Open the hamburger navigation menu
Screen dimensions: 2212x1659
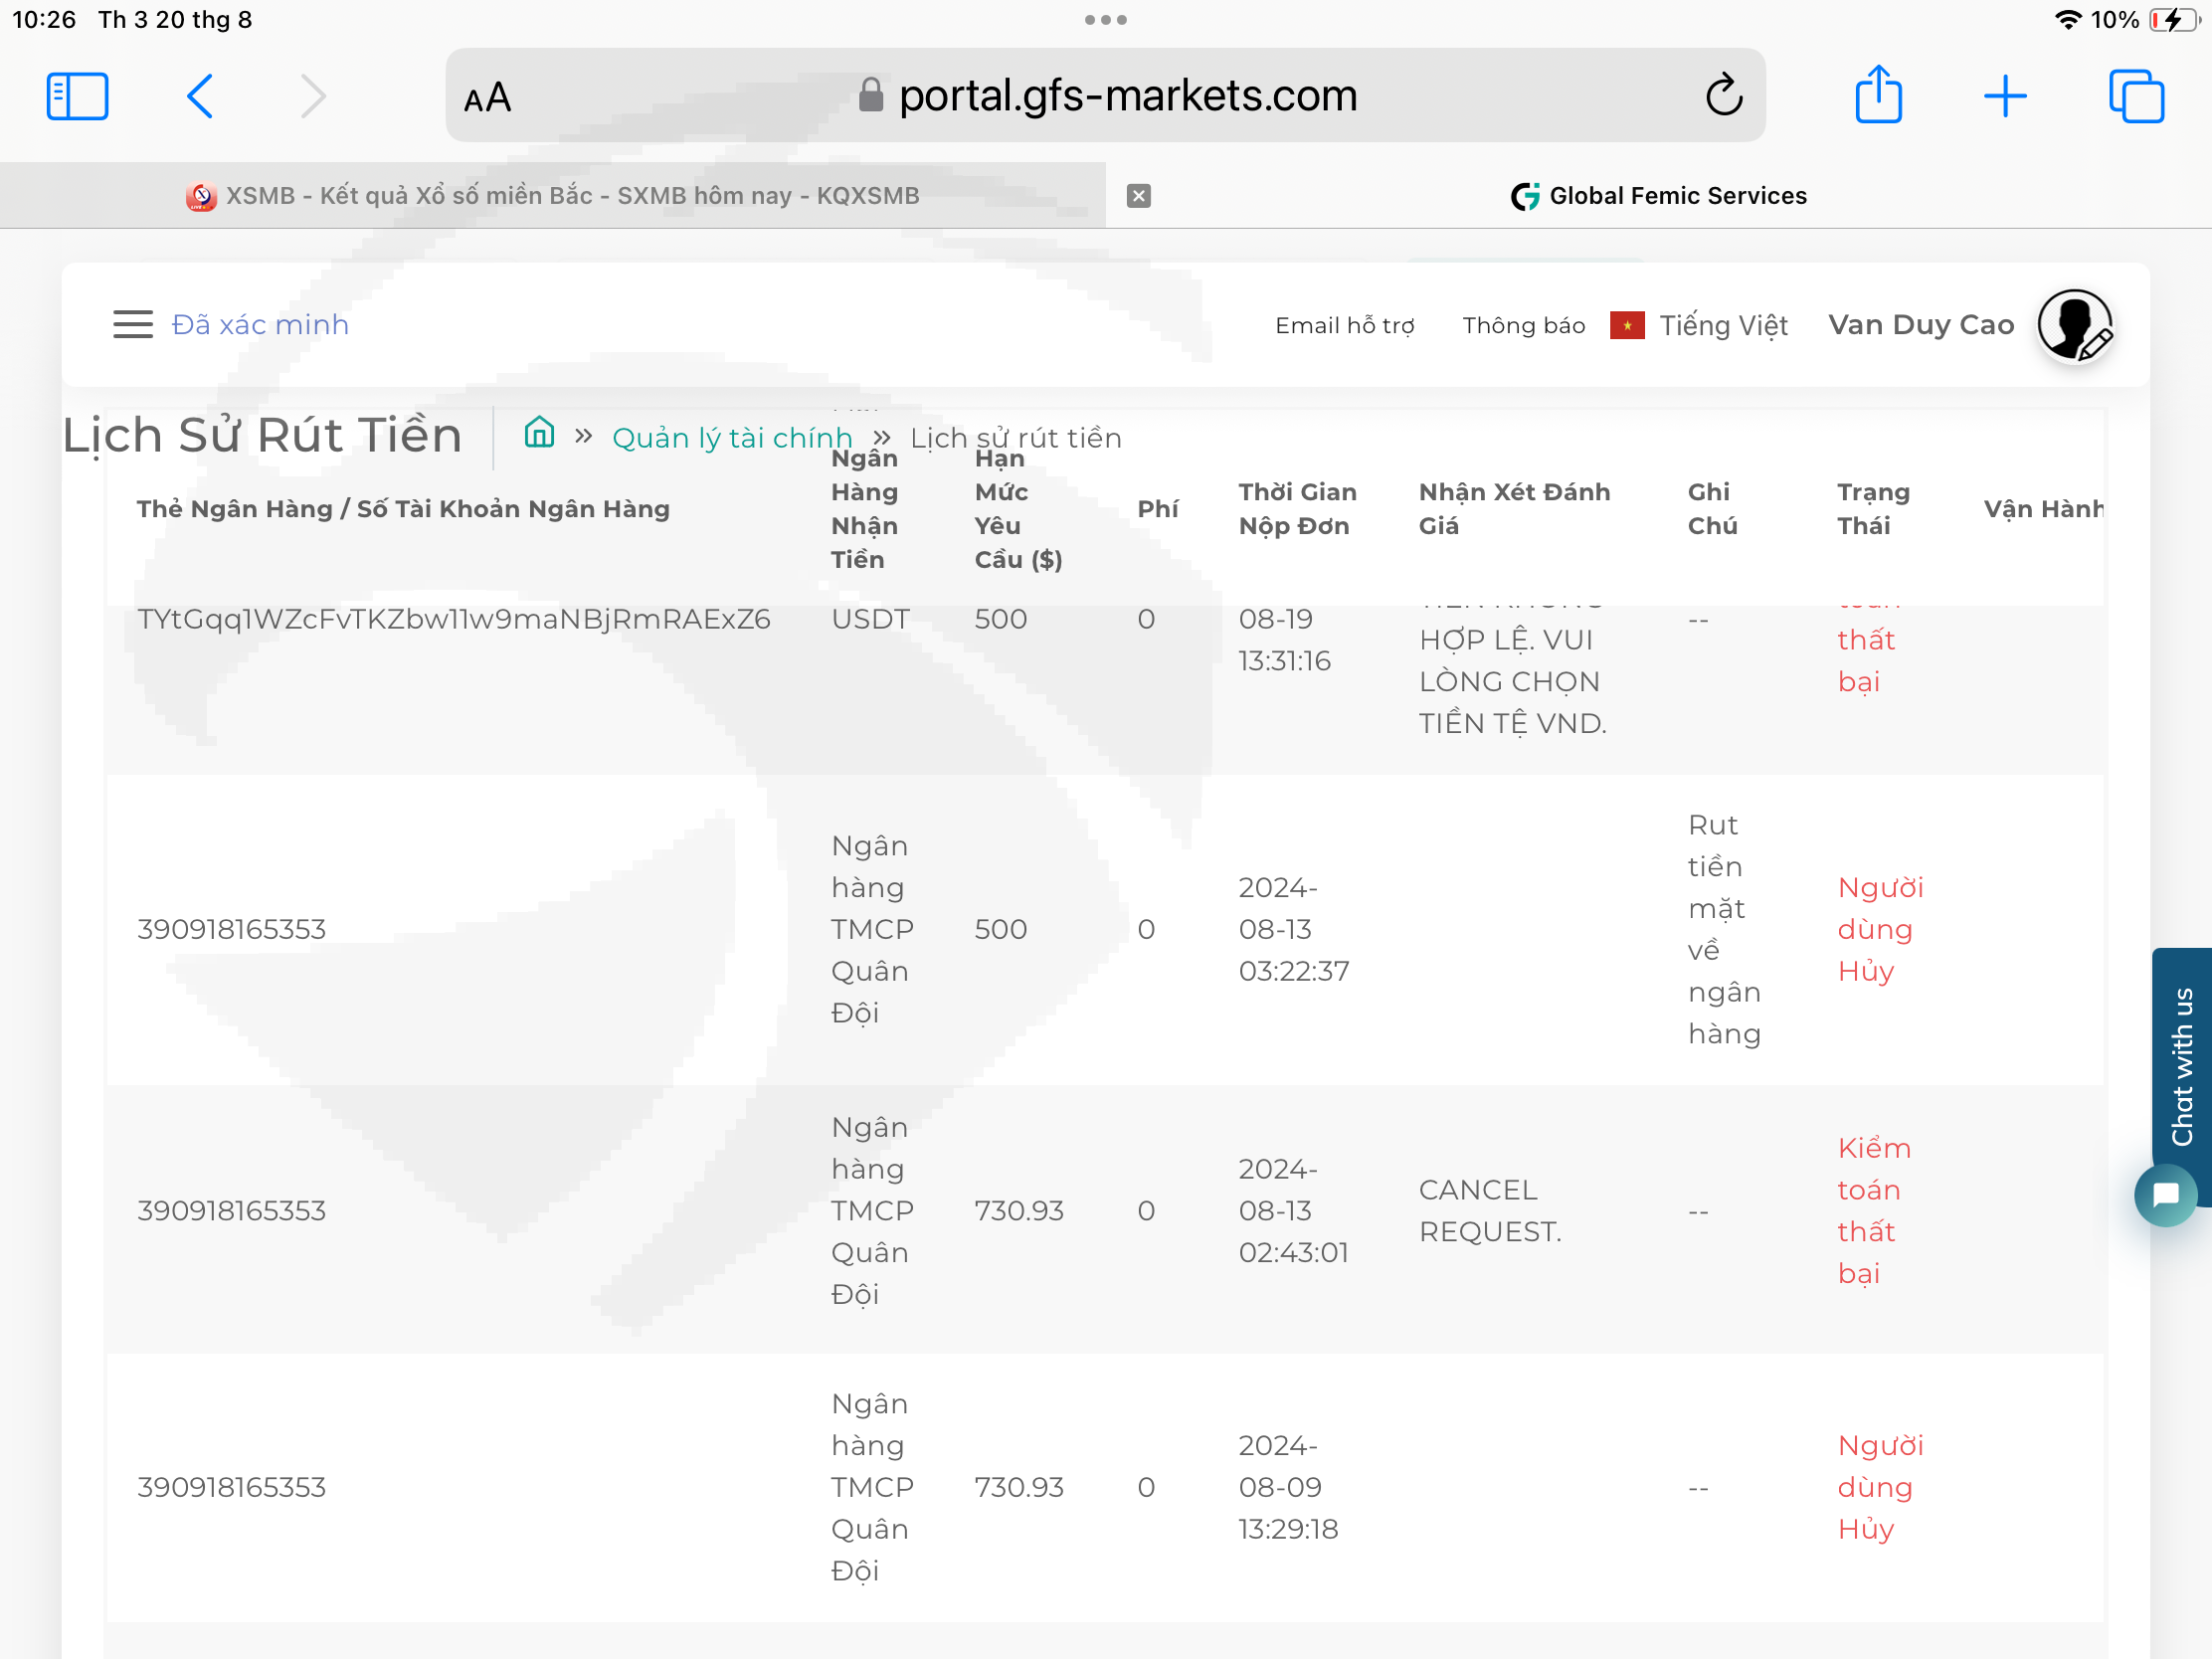132,324
